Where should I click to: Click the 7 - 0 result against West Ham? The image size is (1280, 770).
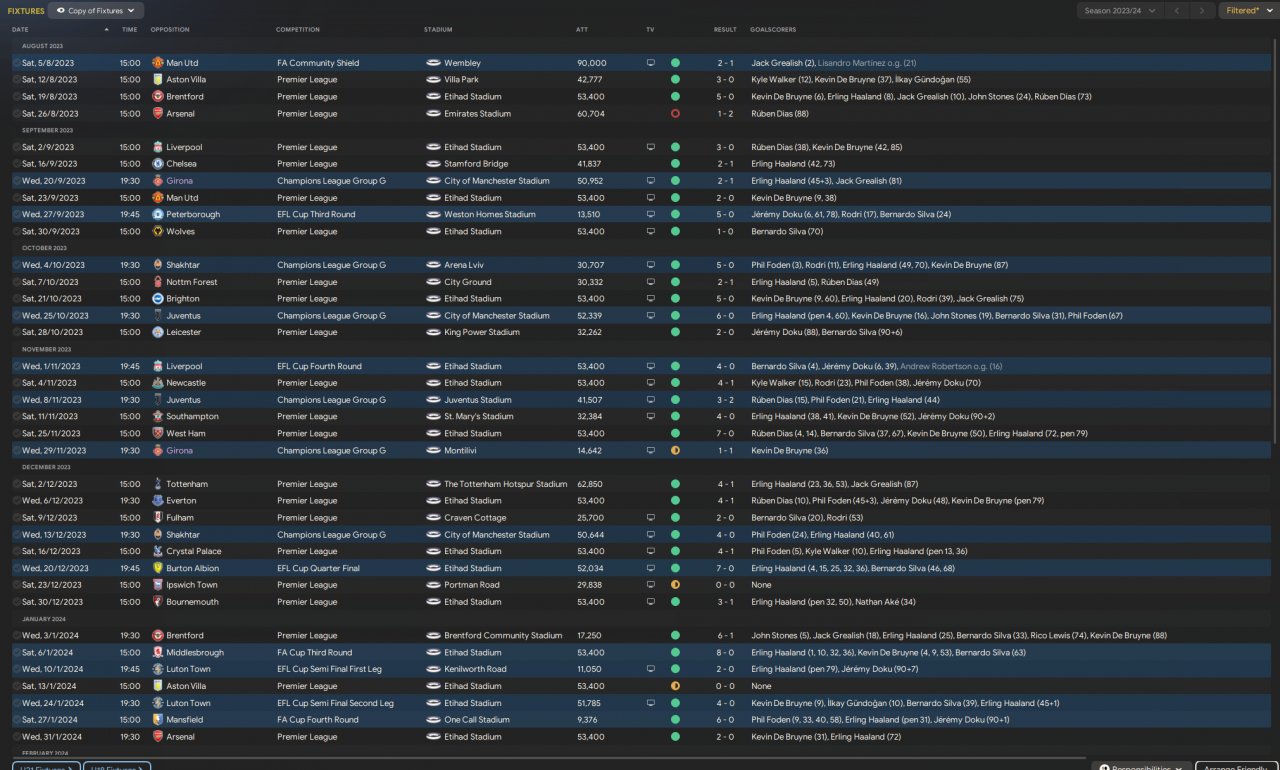pos(725,433)
